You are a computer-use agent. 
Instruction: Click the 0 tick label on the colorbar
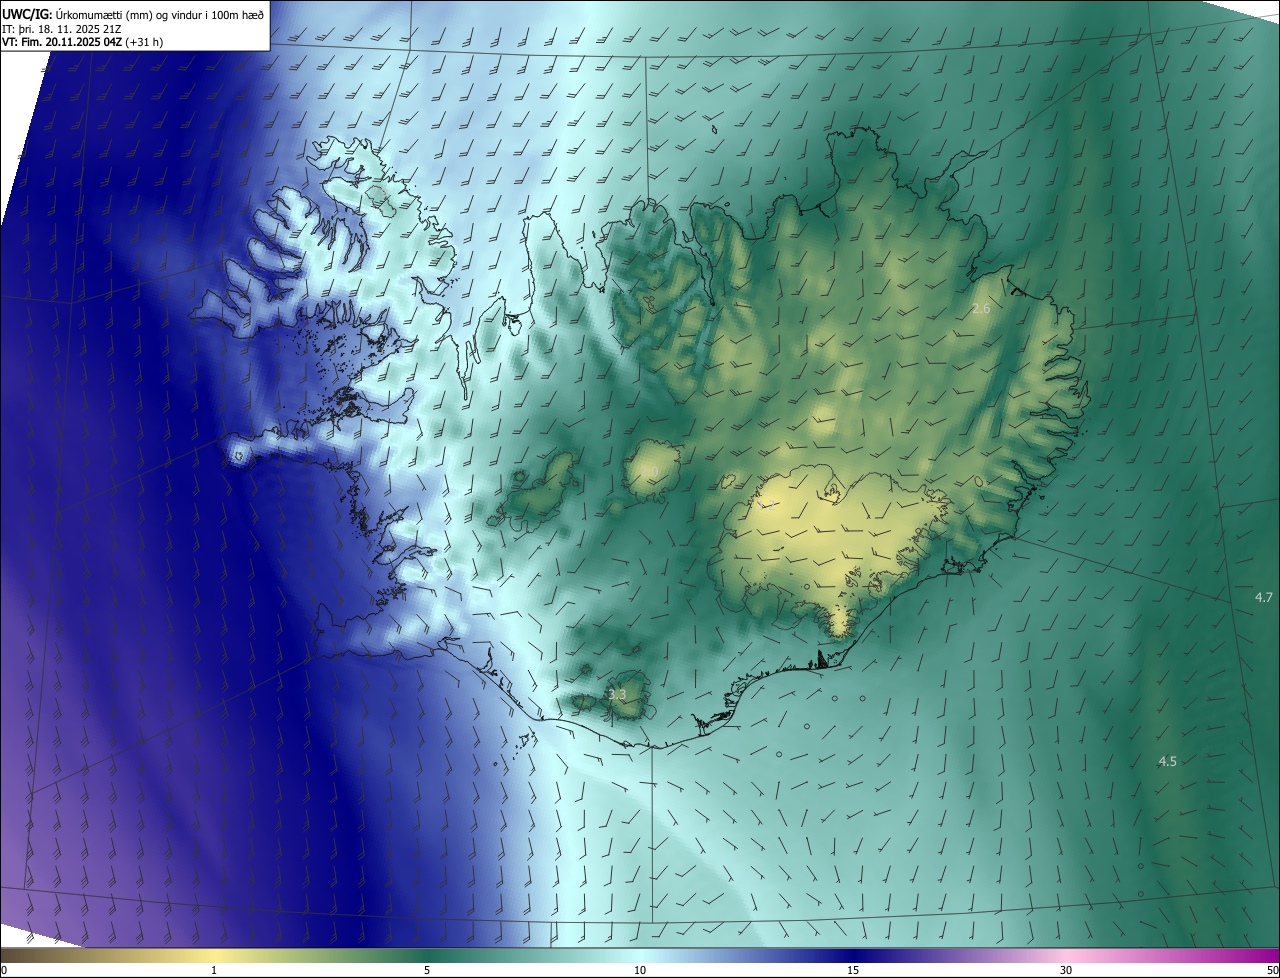click(x=4, y=970)
